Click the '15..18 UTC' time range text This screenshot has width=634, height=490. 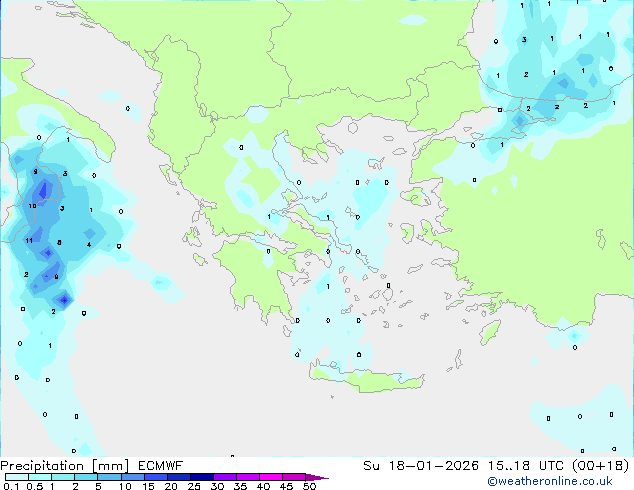(526, 466)
